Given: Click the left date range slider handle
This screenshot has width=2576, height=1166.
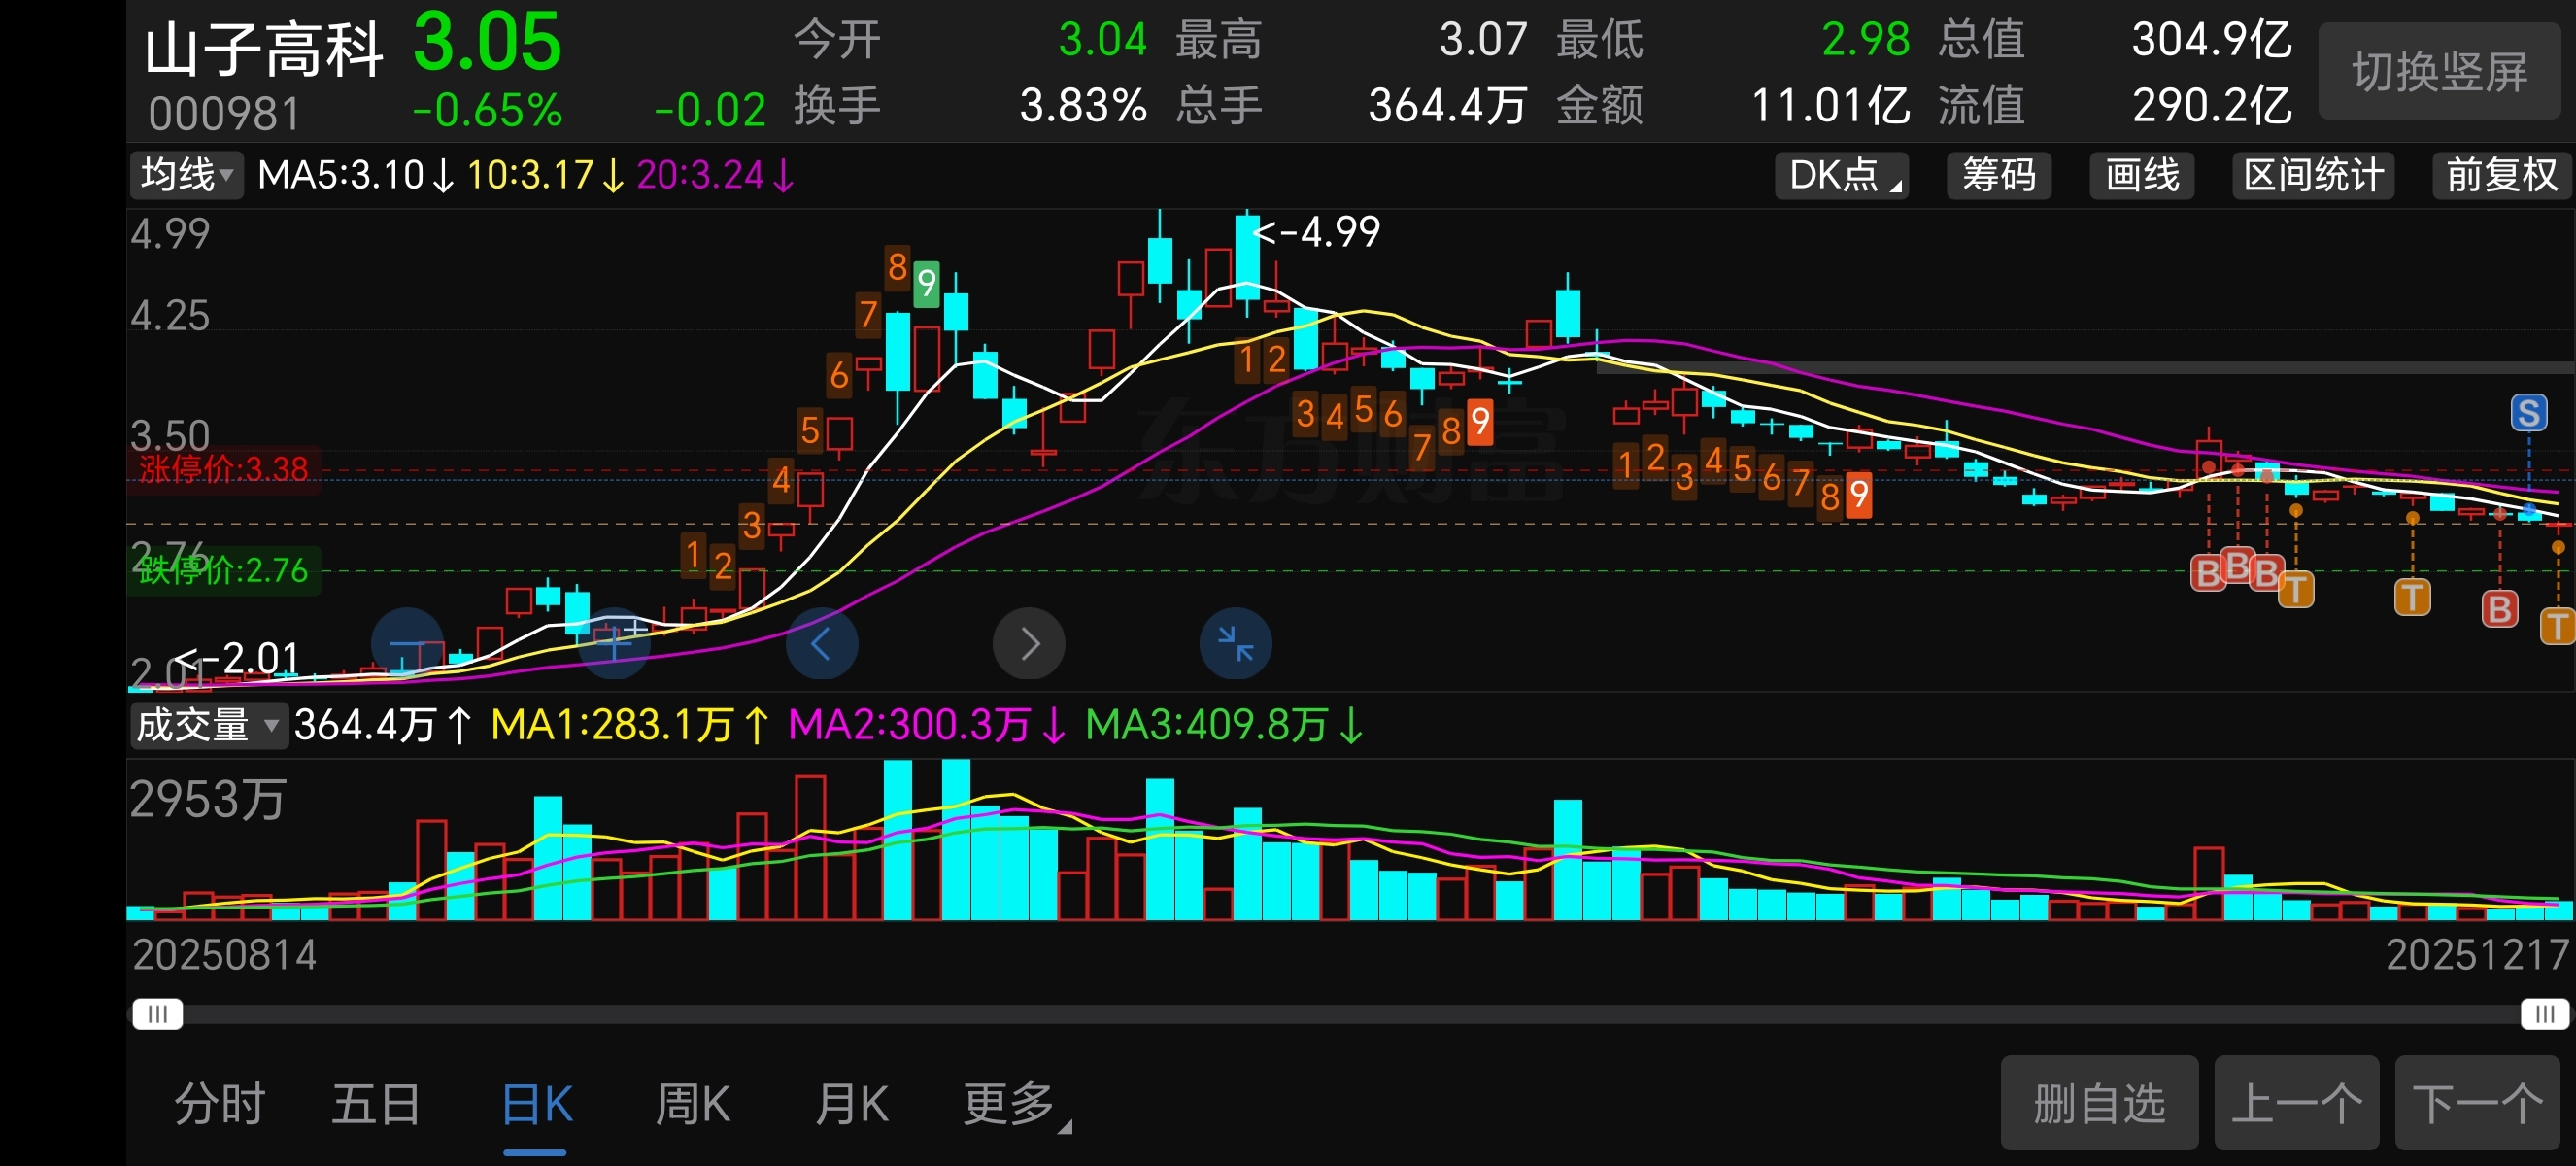Looking at the screenshot, I should (x=157, y=1014).
